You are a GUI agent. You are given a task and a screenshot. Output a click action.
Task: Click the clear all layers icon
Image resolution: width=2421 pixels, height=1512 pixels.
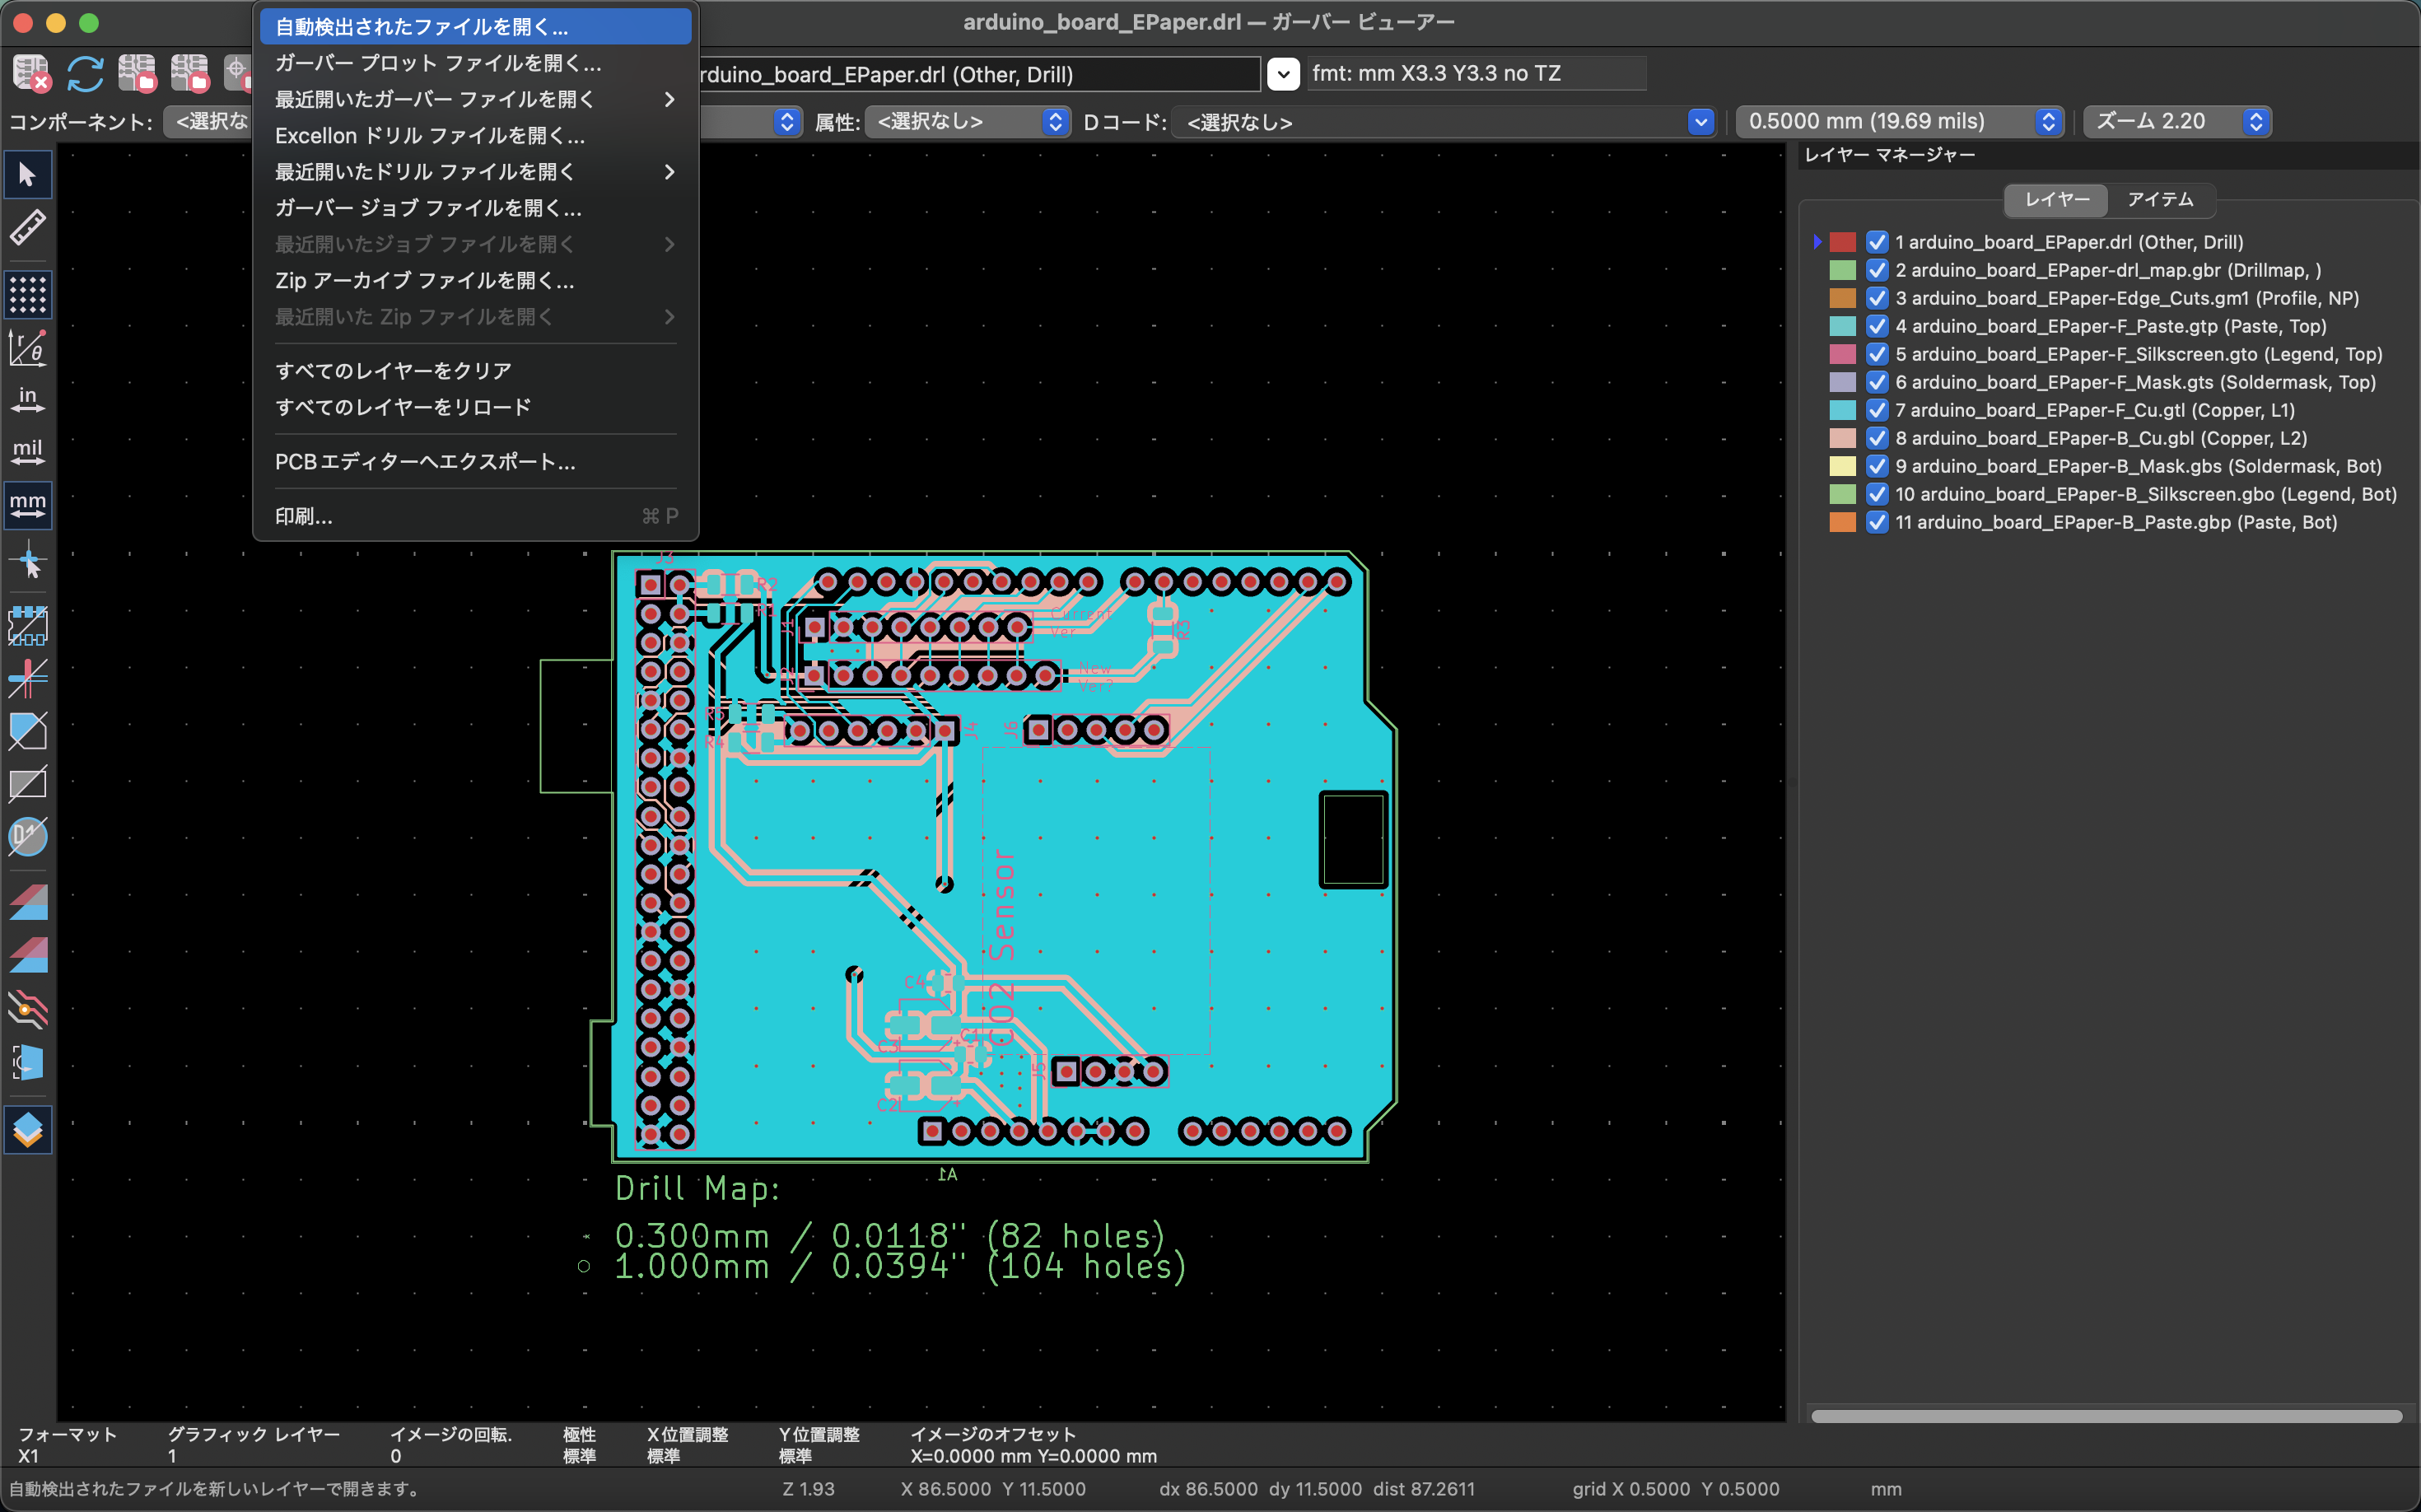[31, 74]
